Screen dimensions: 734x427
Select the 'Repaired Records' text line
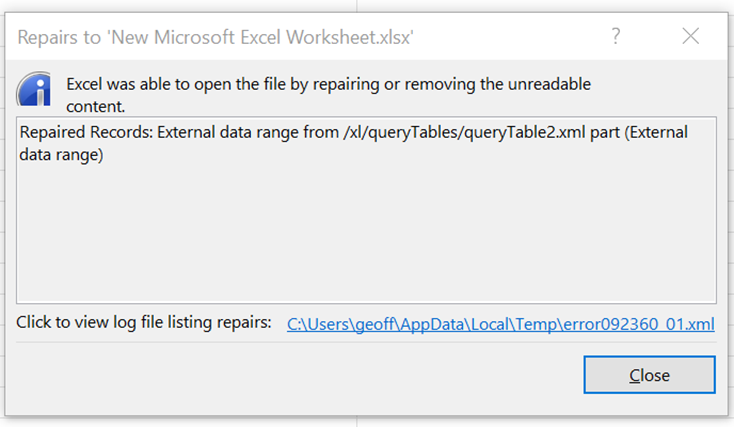[x=353, y=133]
